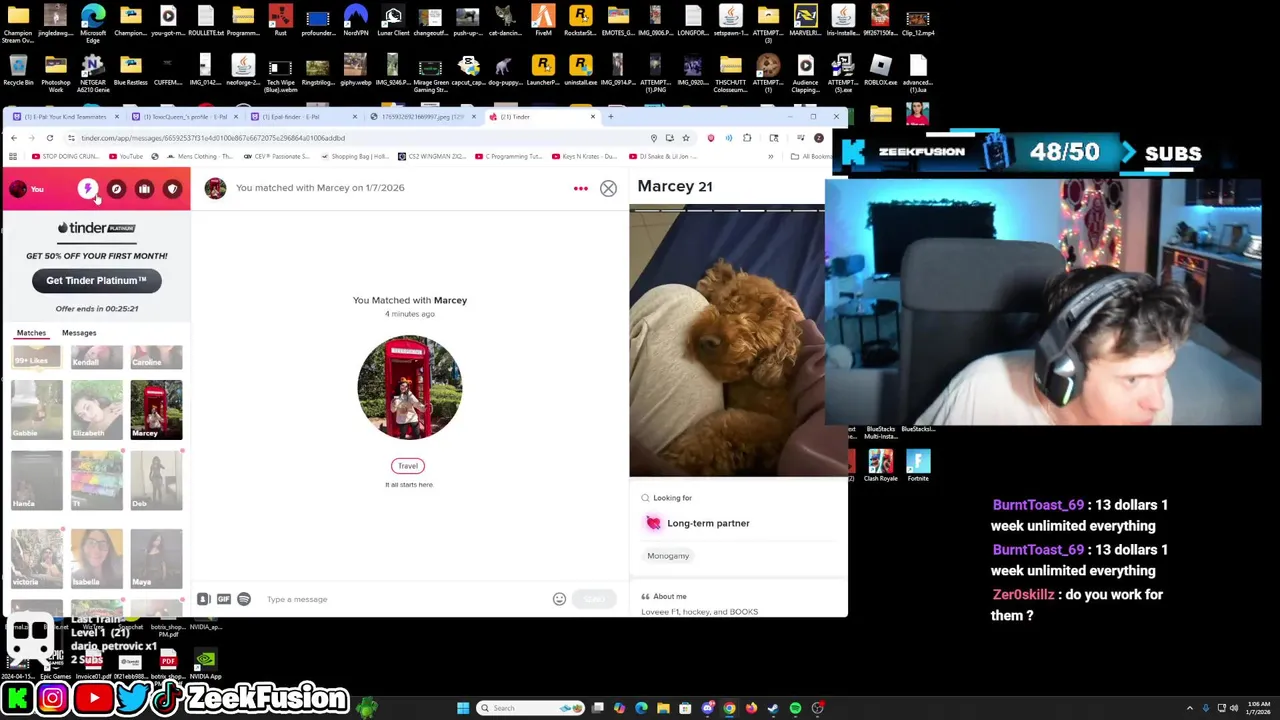The width and height of the screenshot is (1280, 720).
Task: Switch to the Messages tab
Action: (x=79, y=333)
